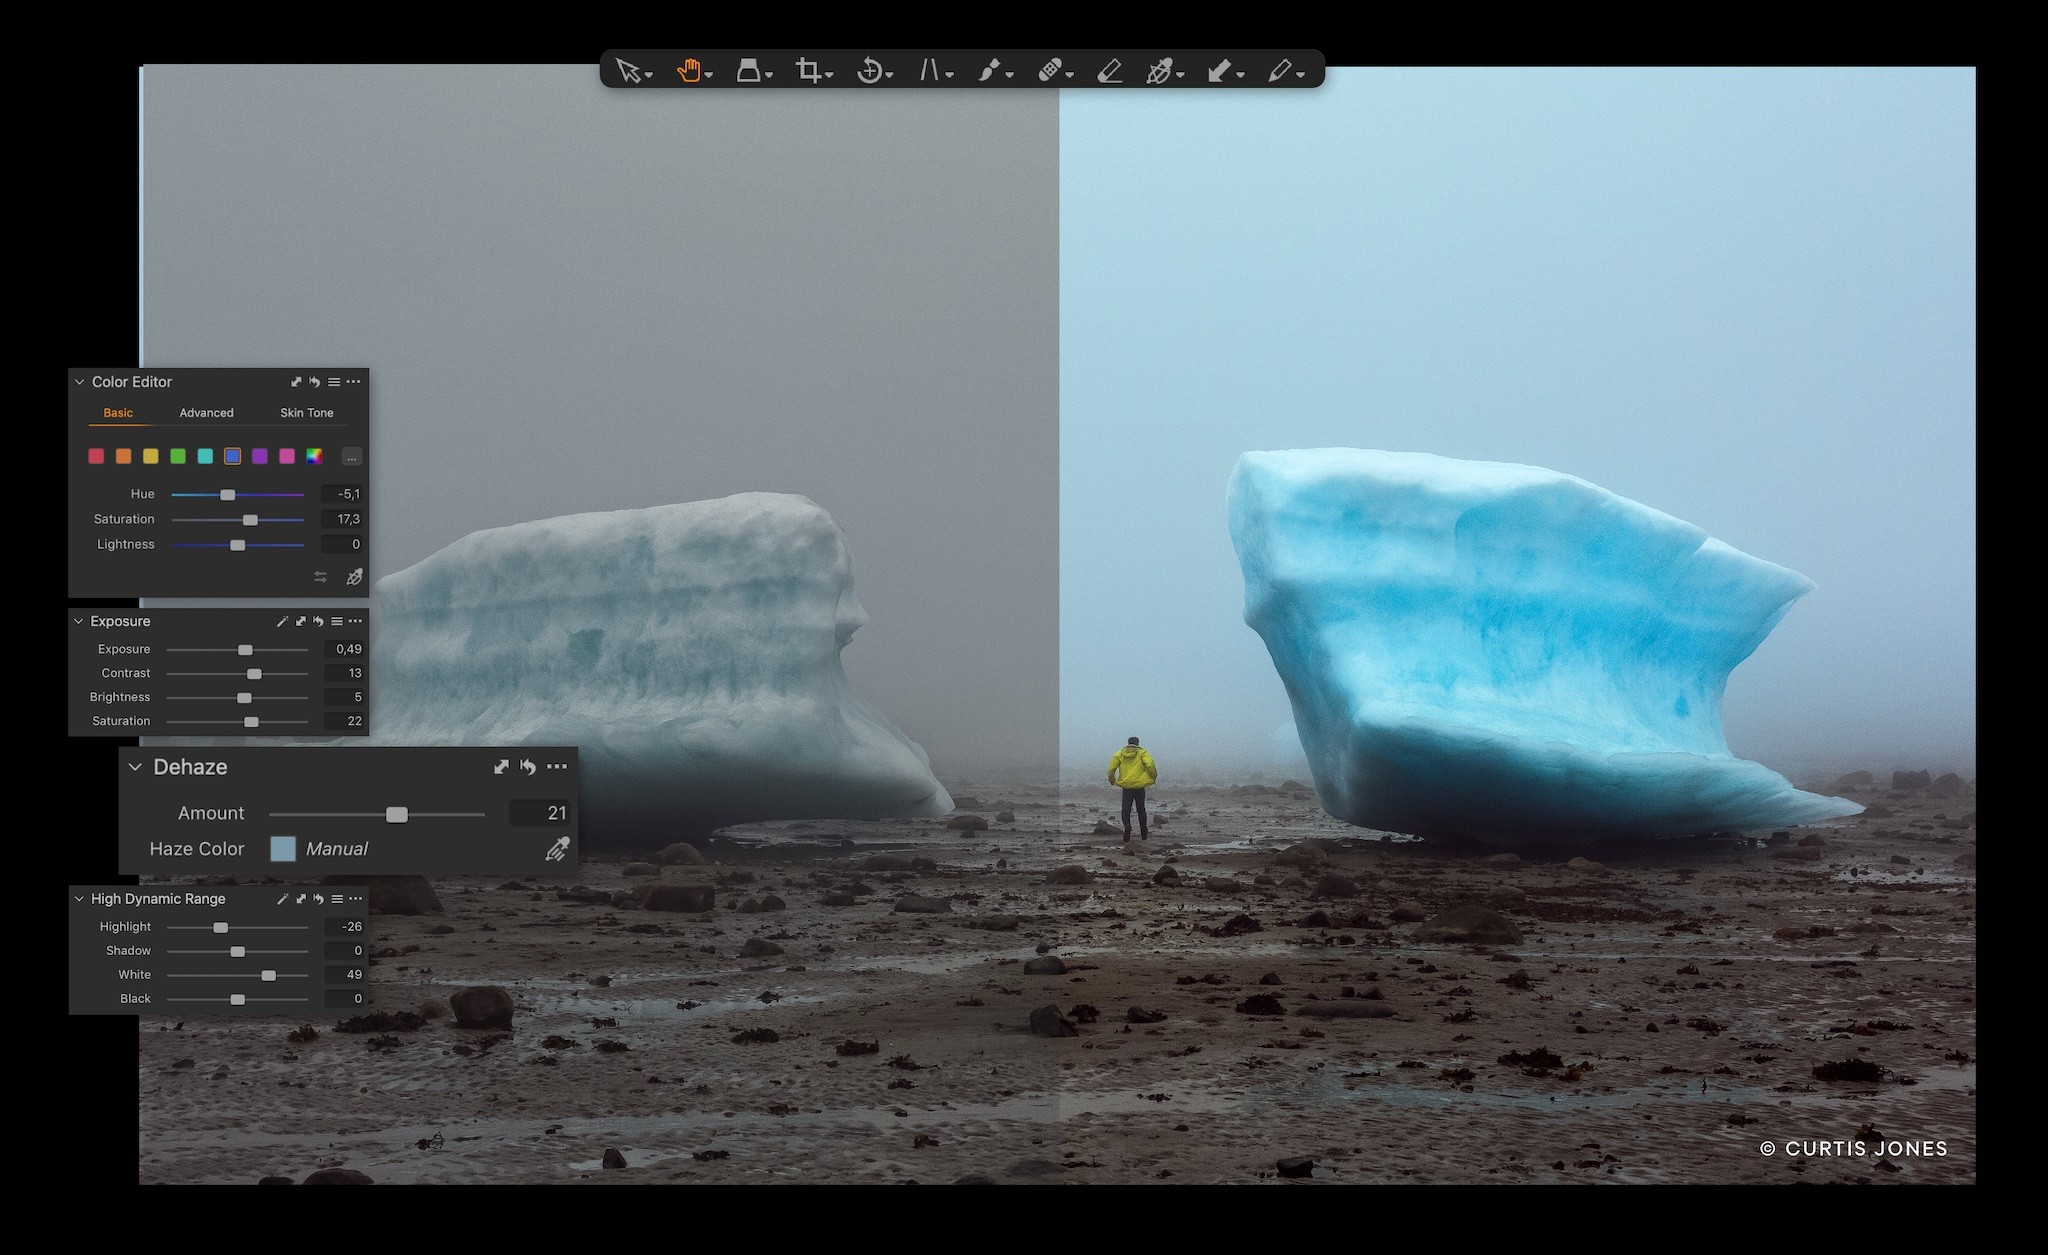The height and width of the screenshot is (1255, 2048).
Task: Click the Color Editor picker eyedropper icon
Action: tap(354, 577)
